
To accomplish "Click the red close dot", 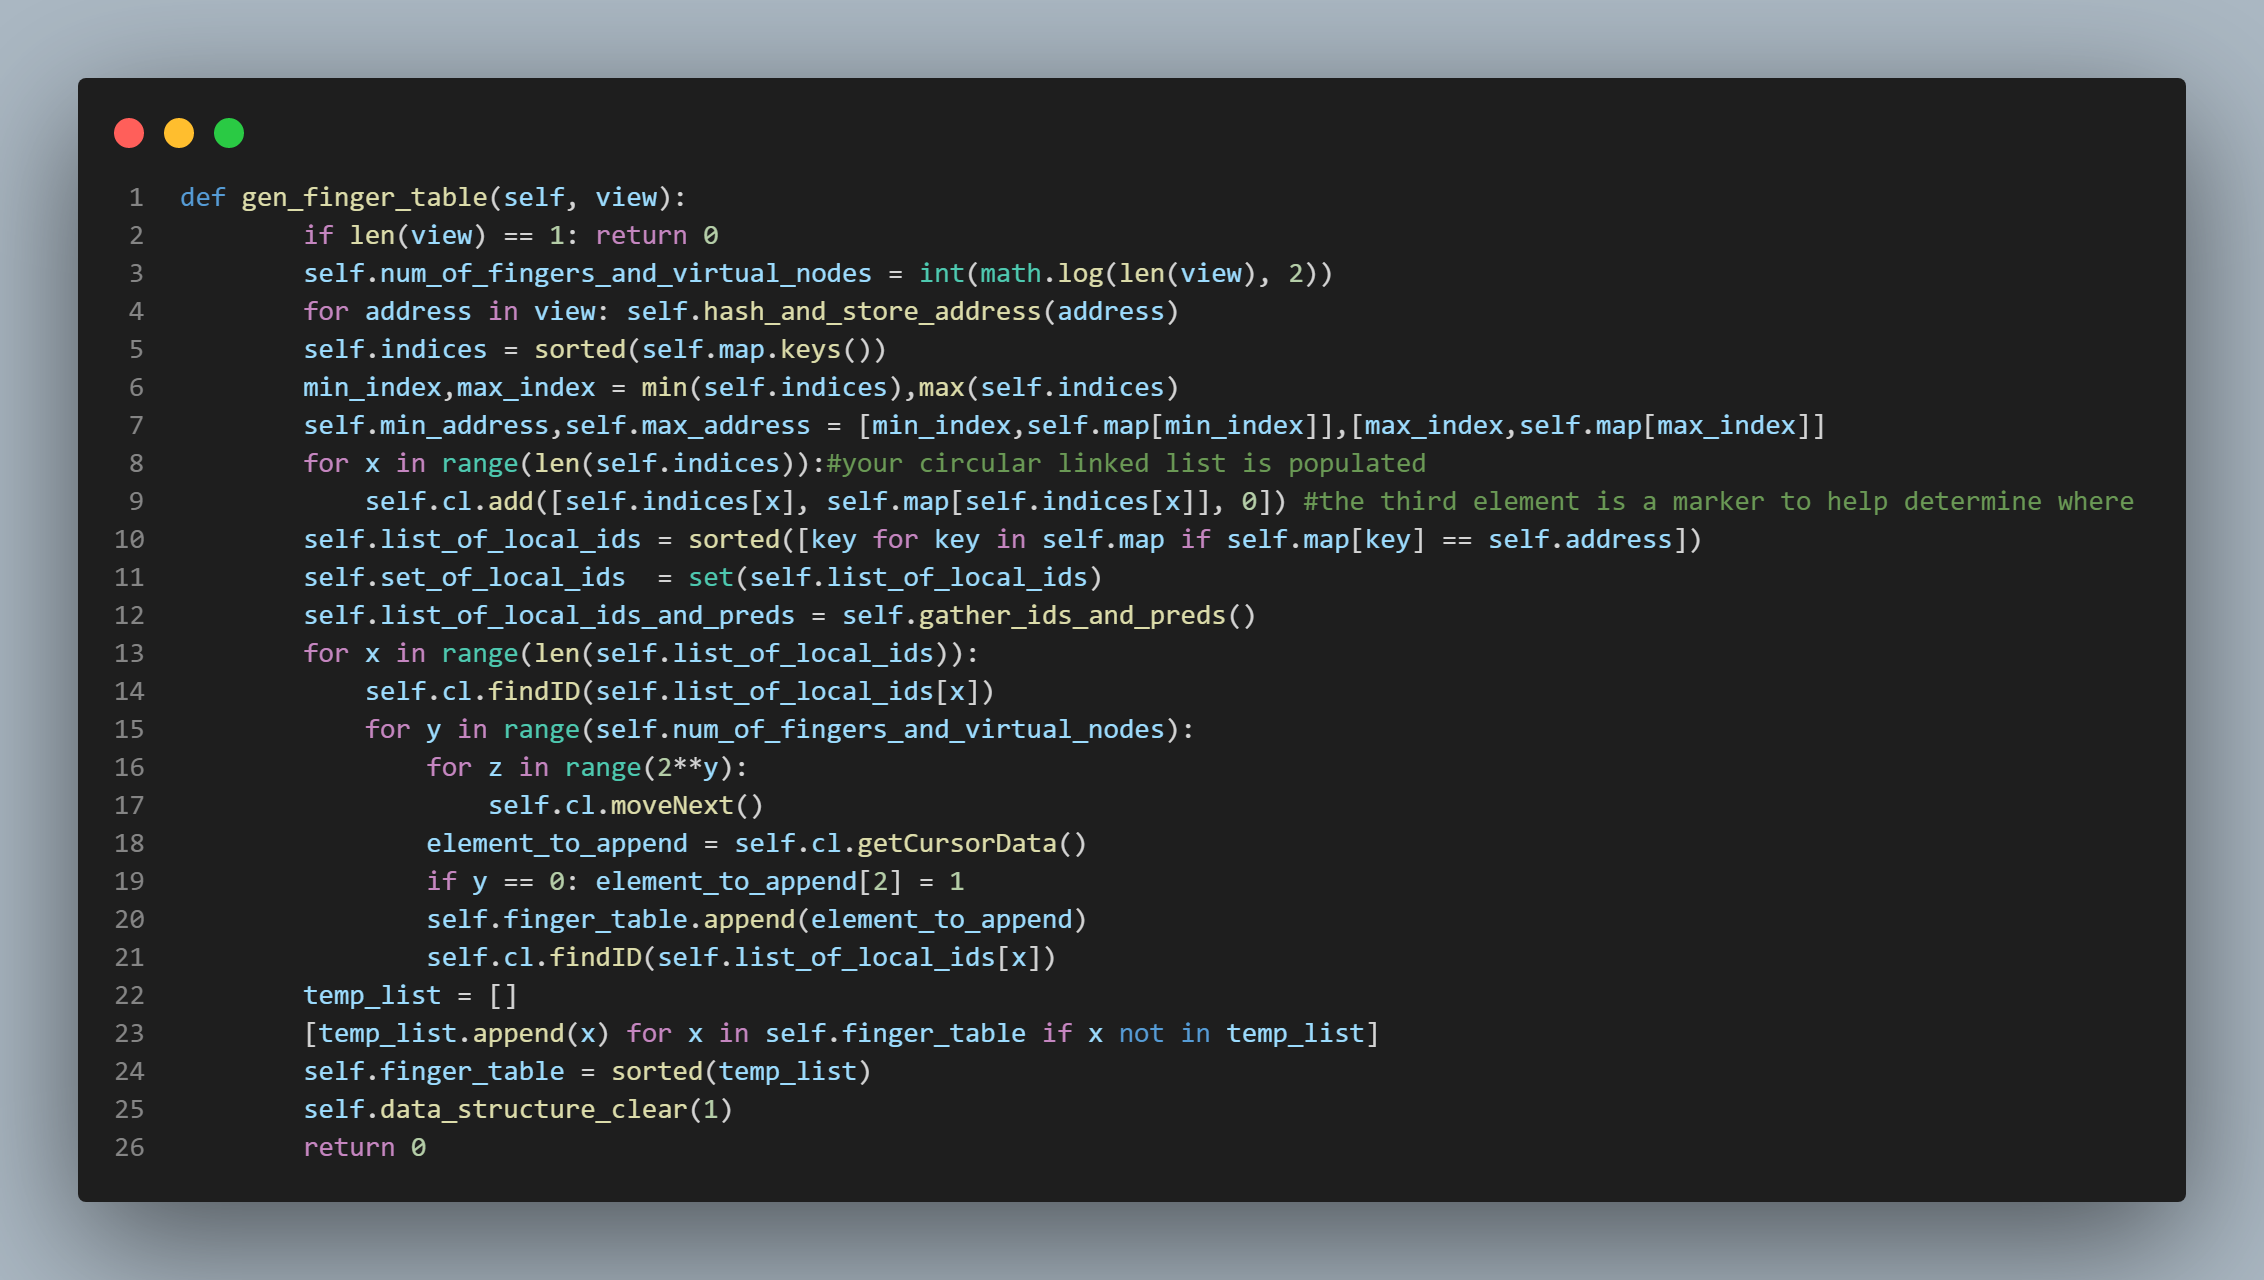I will [129, 133].
